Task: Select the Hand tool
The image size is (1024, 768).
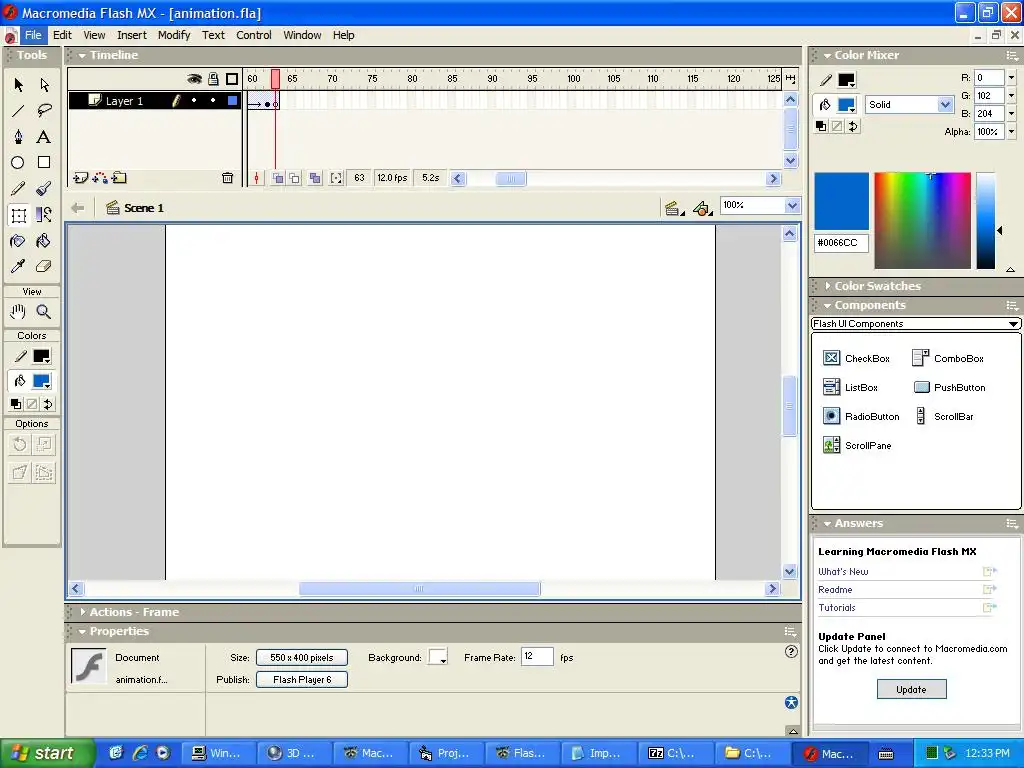Action: point(18,312)
